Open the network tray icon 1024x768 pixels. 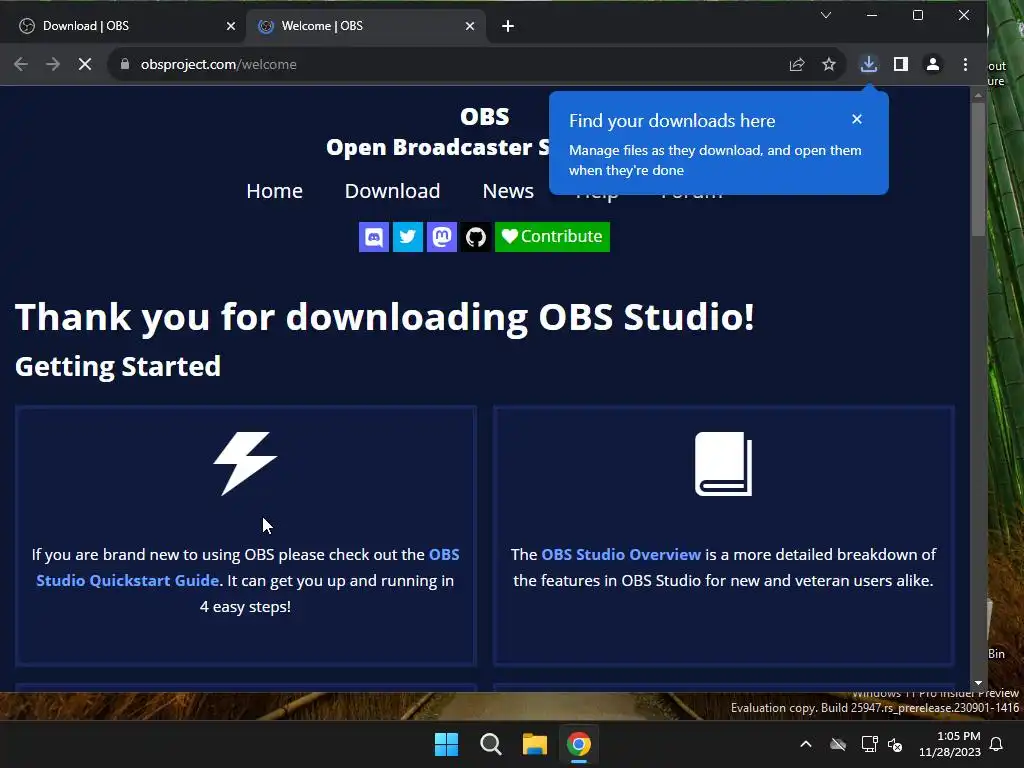(869, 744)
